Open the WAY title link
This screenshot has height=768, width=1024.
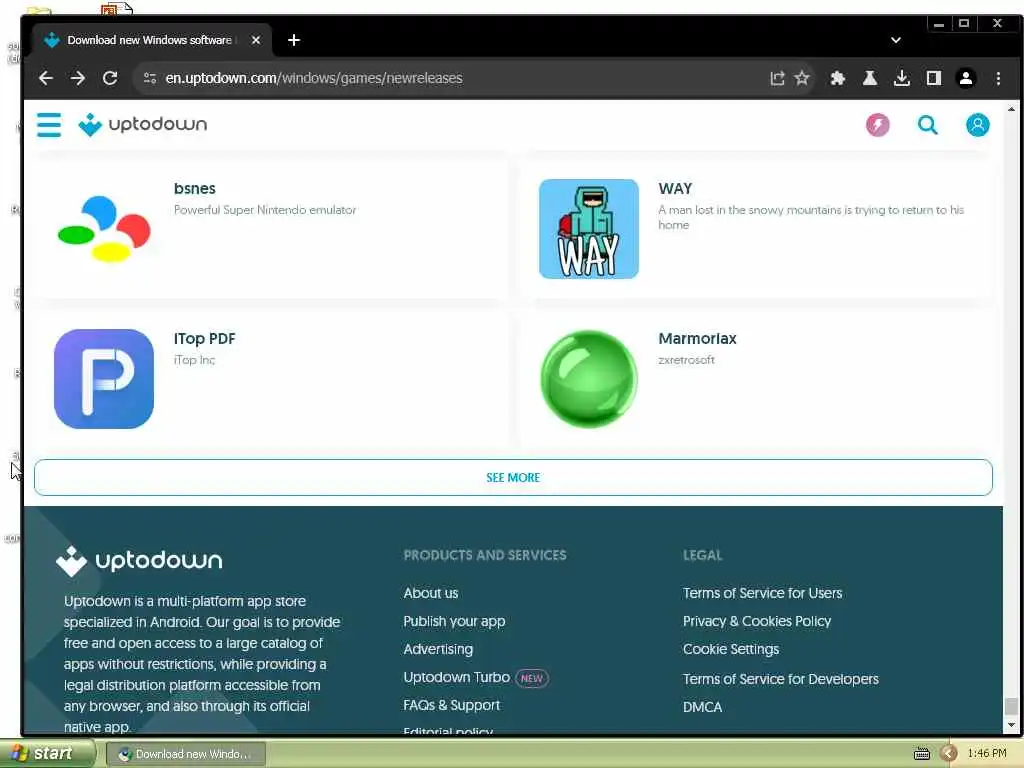[675, 189]
